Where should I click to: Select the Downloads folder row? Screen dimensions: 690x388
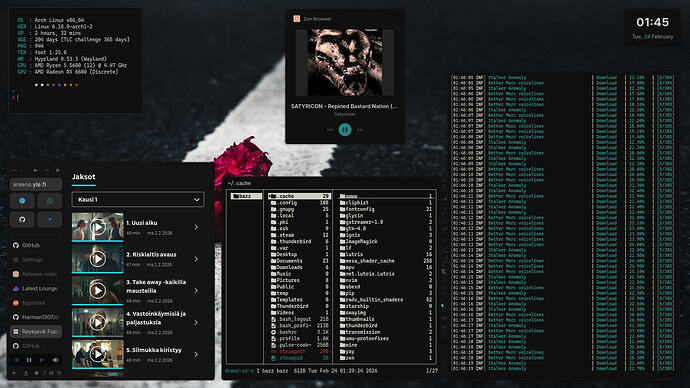(299, 267)
